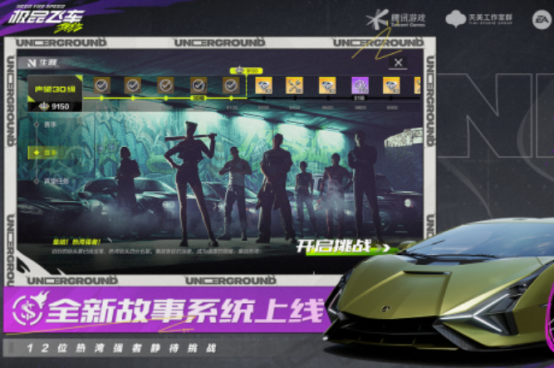This screenshot has width=554, height=368.
Task: Open the 声望任务 tab
Action: point(56,181)
